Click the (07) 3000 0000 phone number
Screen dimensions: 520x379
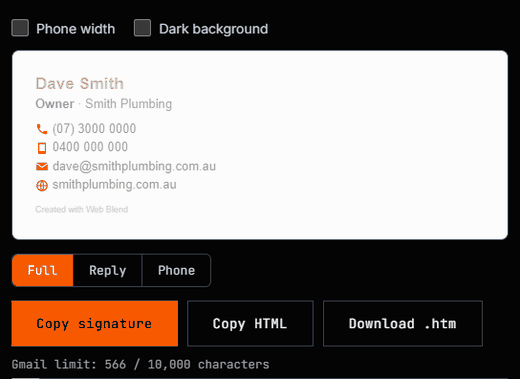94,129
